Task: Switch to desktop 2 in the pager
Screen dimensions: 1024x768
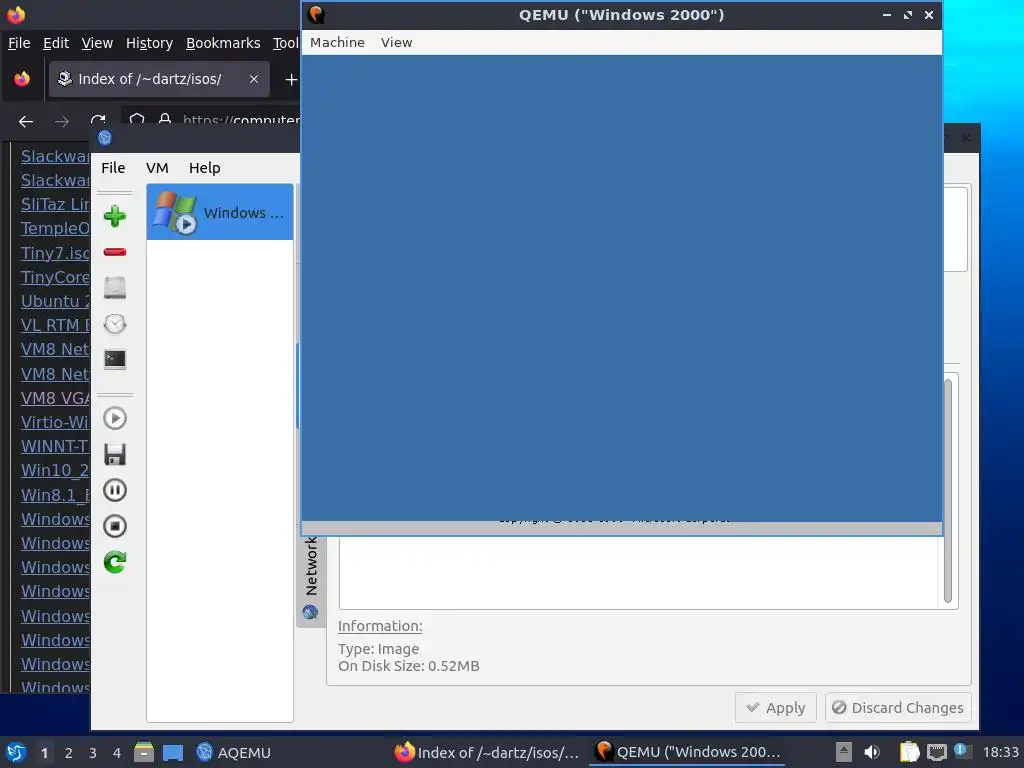Action: click(x=69, y=753)
